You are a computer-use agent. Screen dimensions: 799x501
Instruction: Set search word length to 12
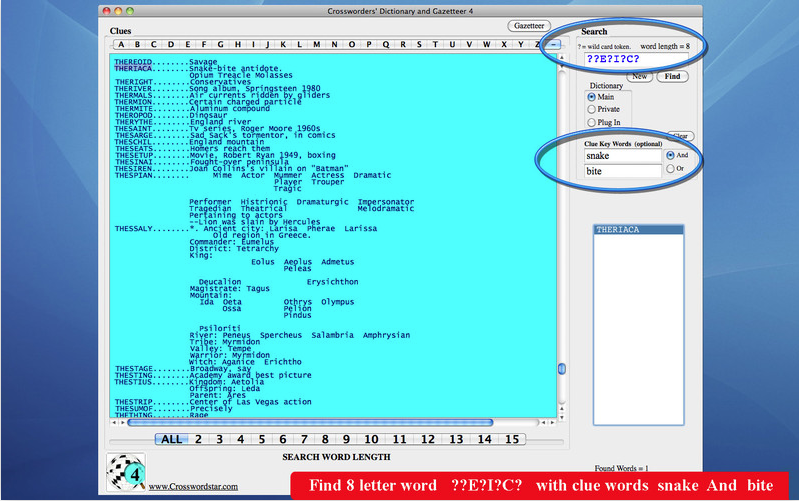click(x=428, y=439)
